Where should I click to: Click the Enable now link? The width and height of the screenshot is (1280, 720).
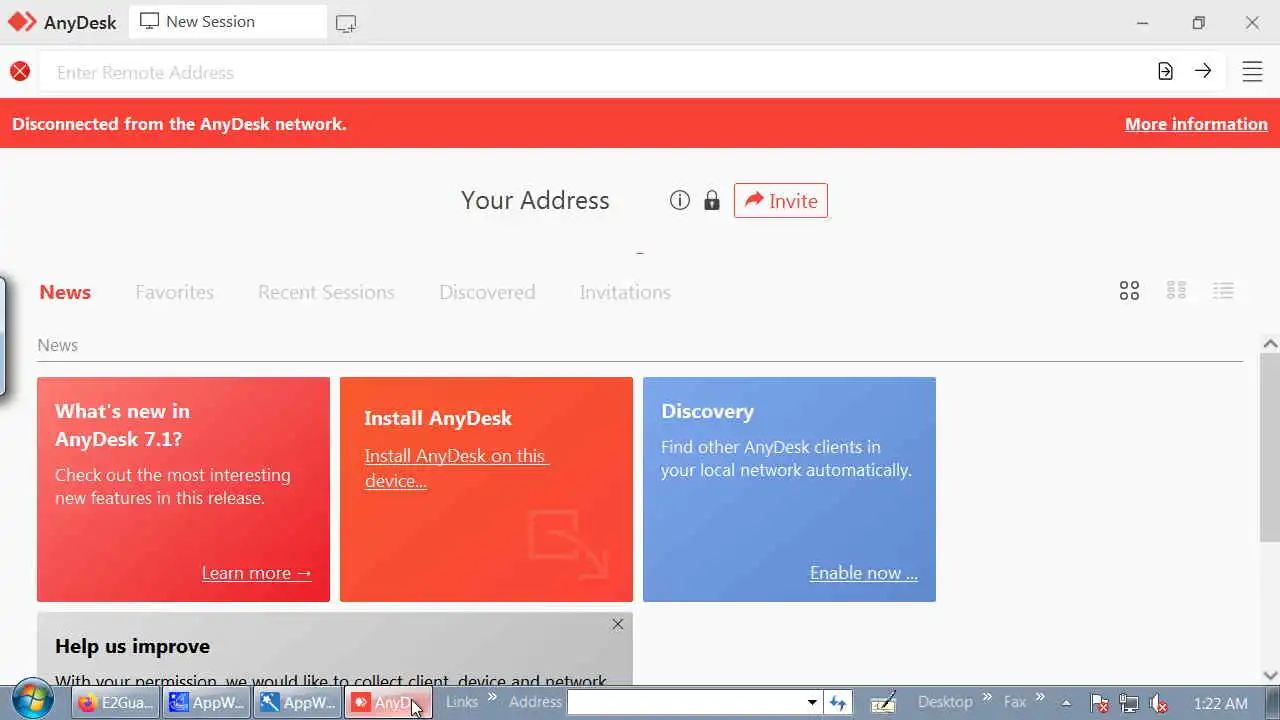coord(864,573)
